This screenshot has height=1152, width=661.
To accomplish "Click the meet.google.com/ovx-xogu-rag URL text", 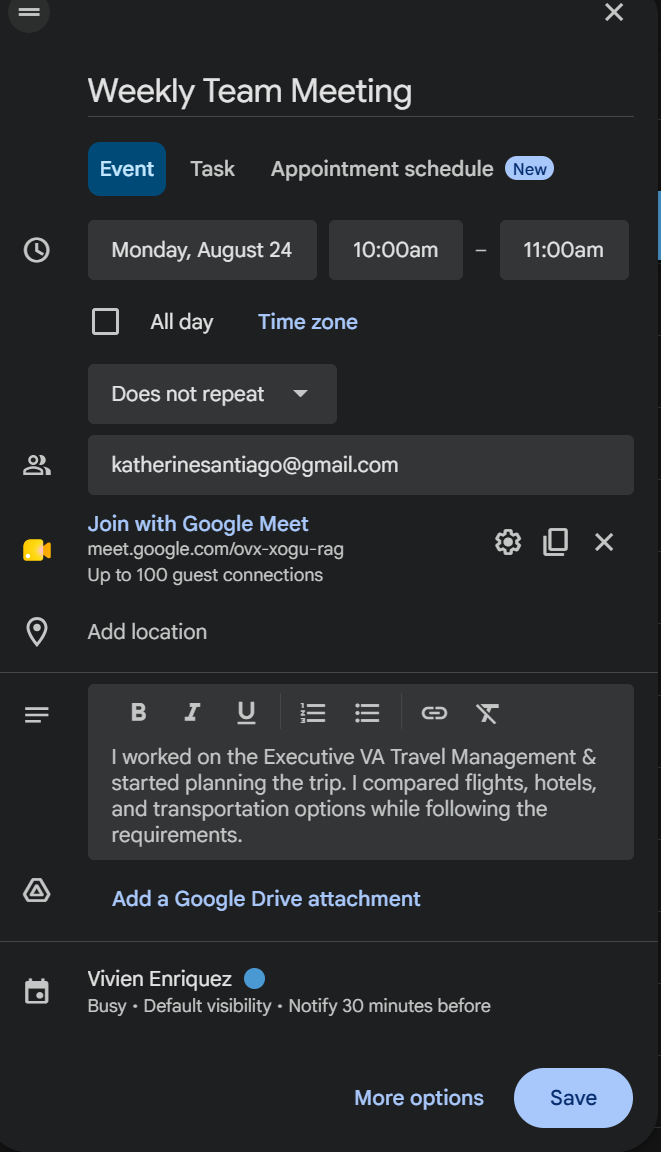I will [x=216, y=550].
